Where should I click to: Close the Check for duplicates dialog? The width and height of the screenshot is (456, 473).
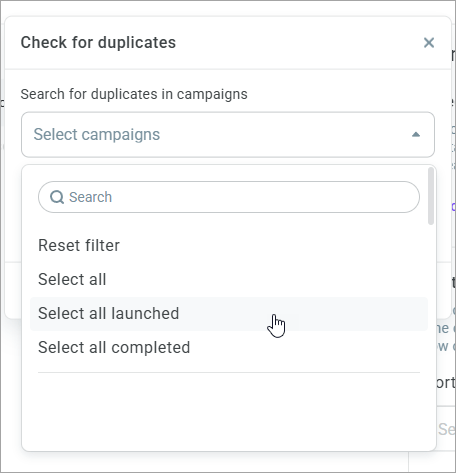pos(429,43)
